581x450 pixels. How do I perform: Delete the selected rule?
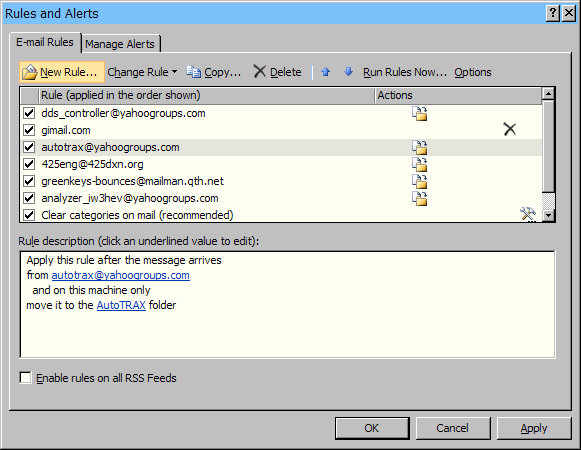click(x=277, y=72)
